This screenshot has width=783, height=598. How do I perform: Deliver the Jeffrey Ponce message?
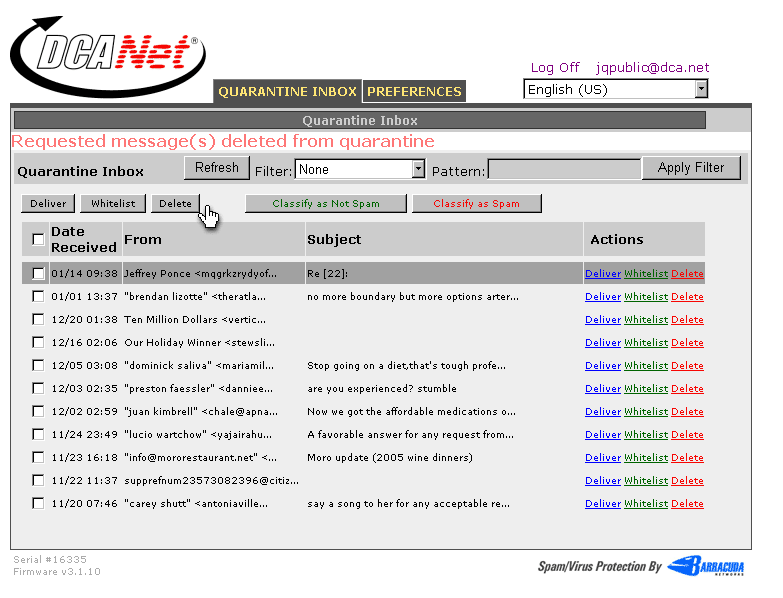click(x=603, y=274)
